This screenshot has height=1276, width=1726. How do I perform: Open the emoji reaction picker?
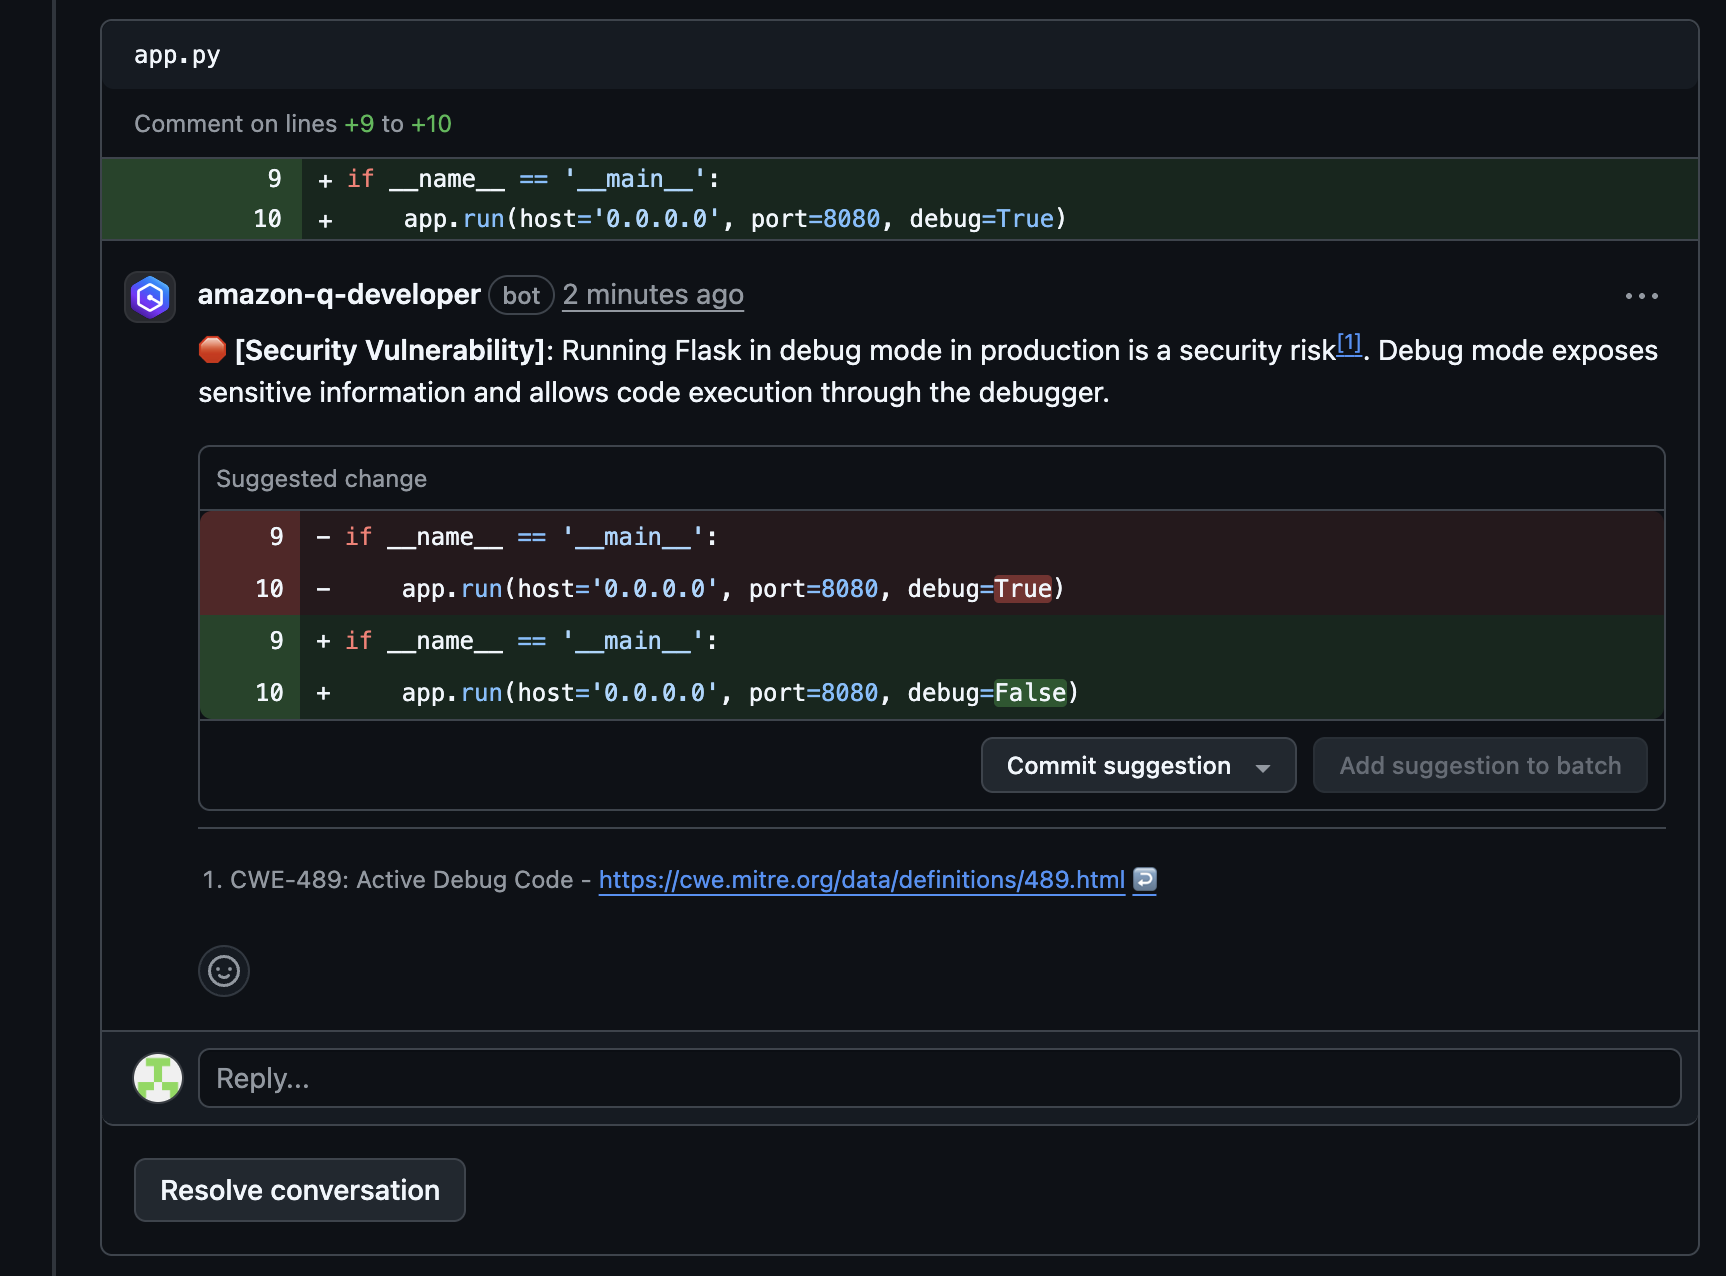[x=224, y=971]
